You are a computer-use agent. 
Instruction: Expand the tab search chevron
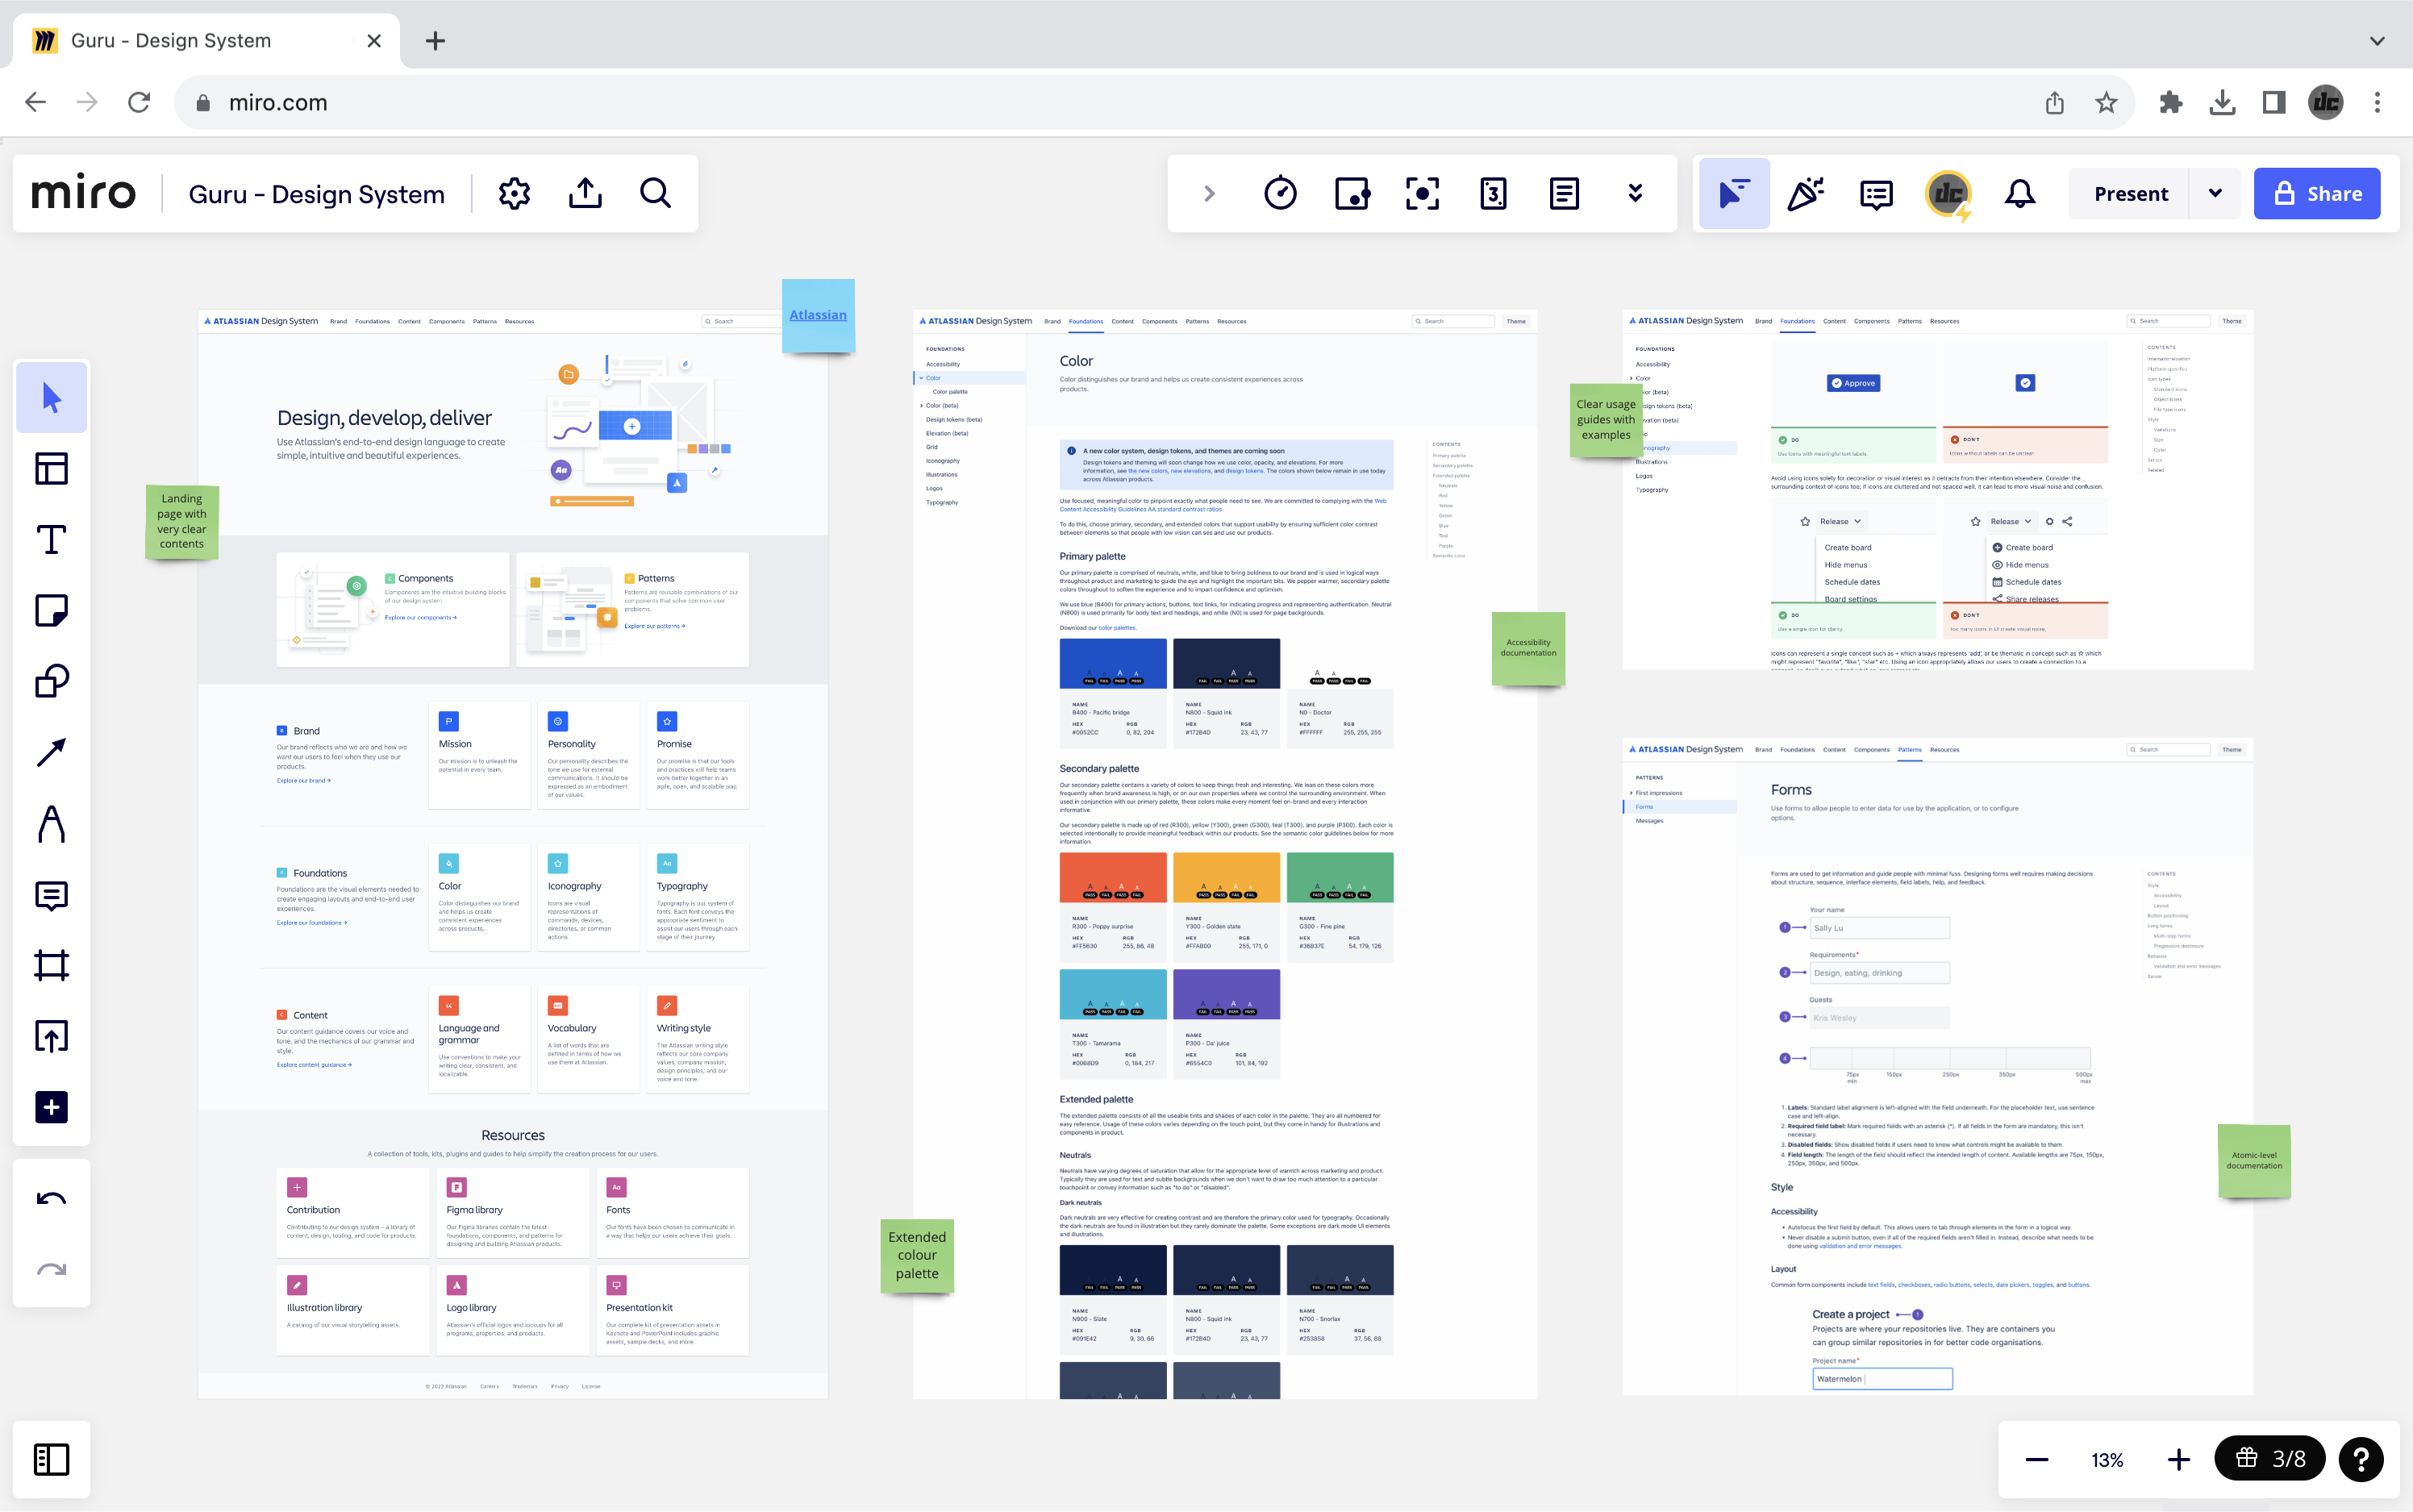pos(2377,41)
